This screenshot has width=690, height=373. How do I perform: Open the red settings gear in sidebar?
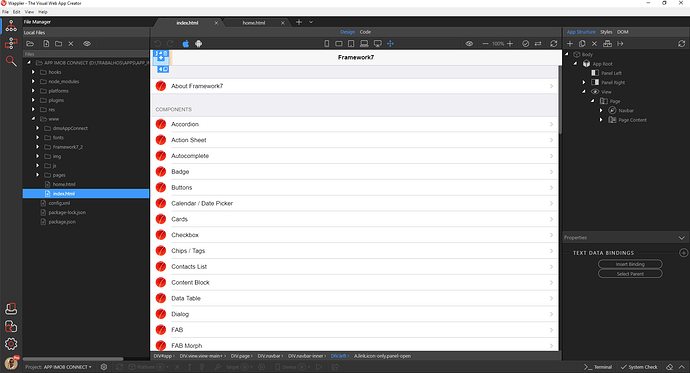pos(11,344)
